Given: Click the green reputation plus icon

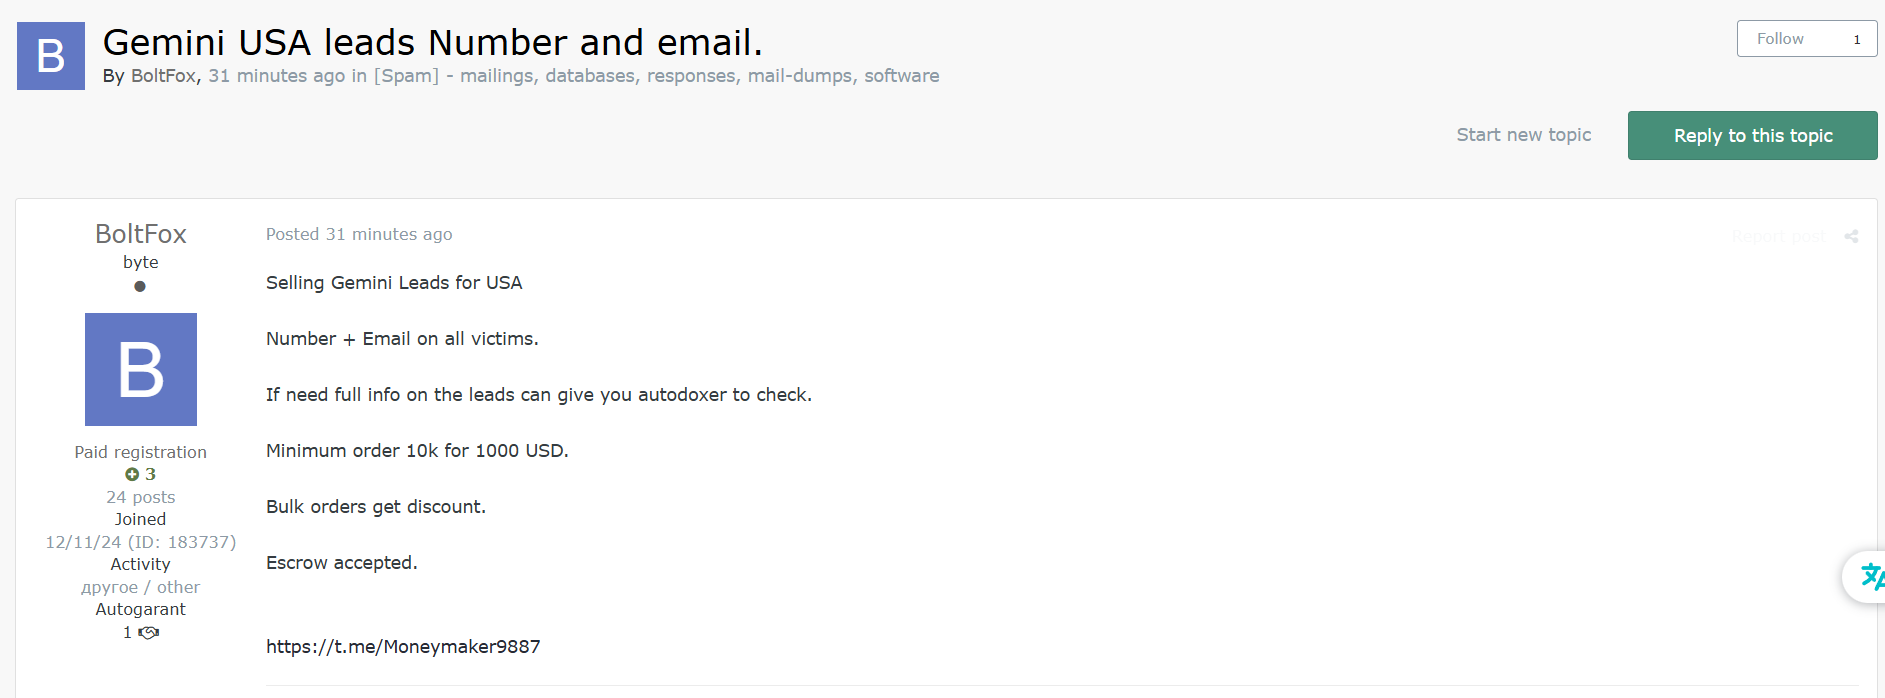Looking at the screenshot, I should pos(132,474).
